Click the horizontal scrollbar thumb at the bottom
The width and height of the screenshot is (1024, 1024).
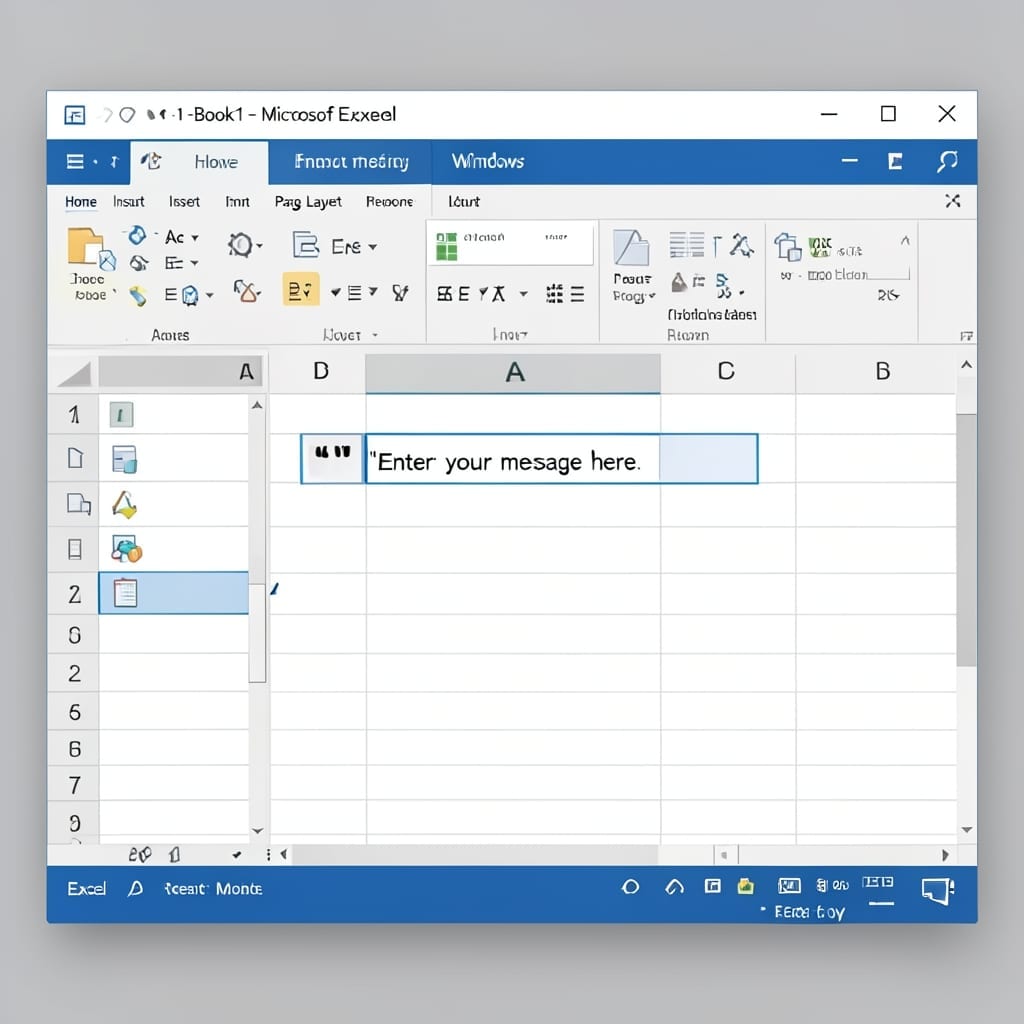475,854
